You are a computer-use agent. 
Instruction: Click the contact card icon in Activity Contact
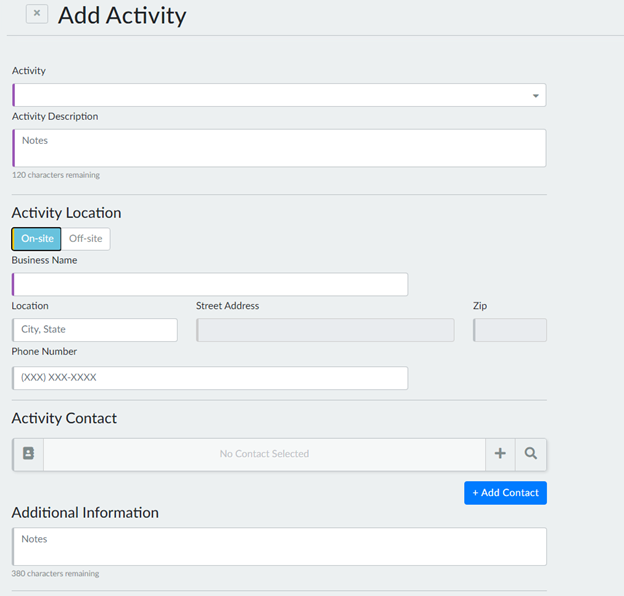28,454
